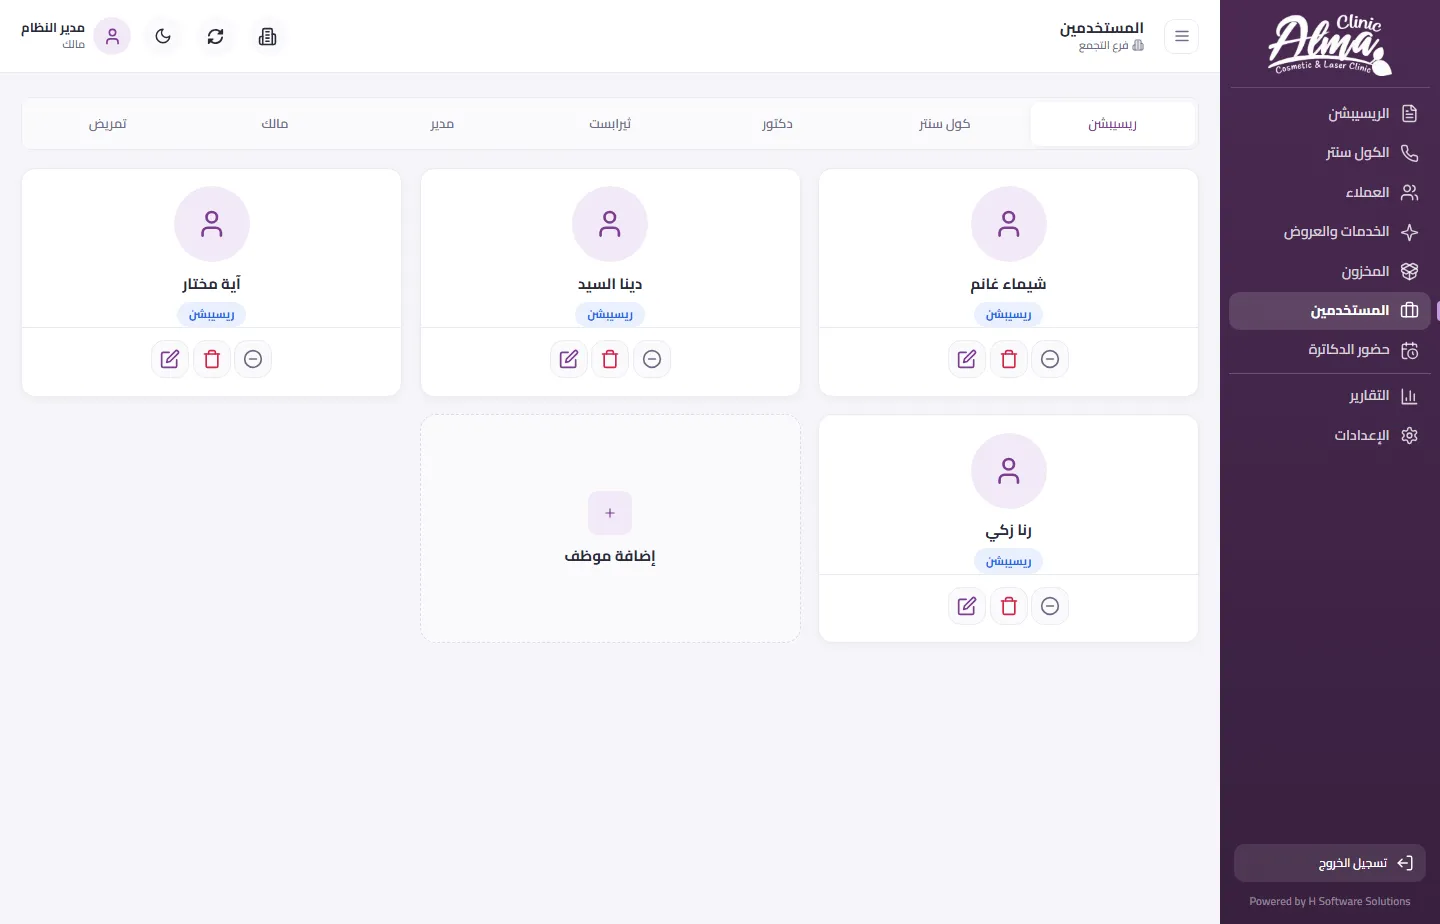Click the إضافة موظف add employee card
This screenshot has height=924, width=1440.
610,529
